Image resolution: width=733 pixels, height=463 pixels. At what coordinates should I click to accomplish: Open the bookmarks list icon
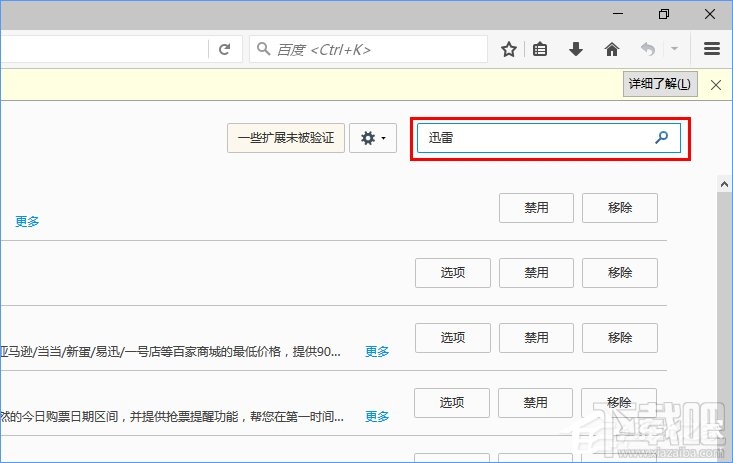540,49
